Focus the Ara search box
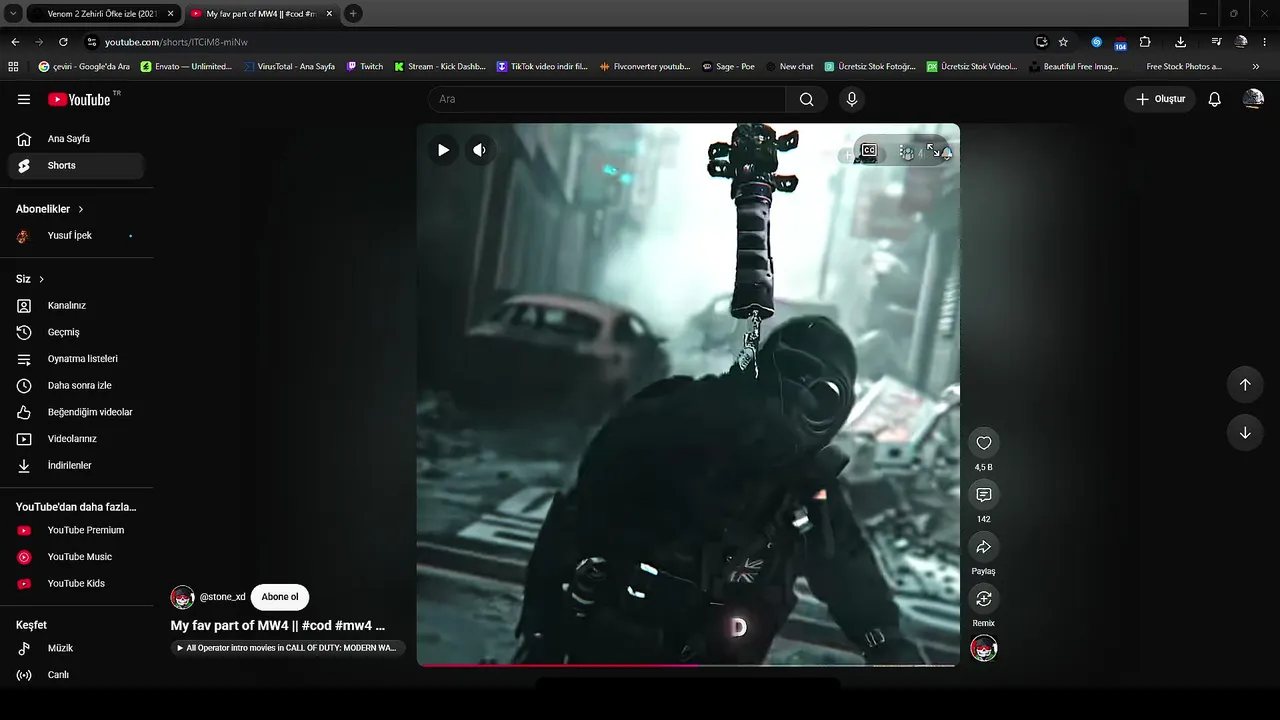This screenshot has width=1280, height=720. 607,99
